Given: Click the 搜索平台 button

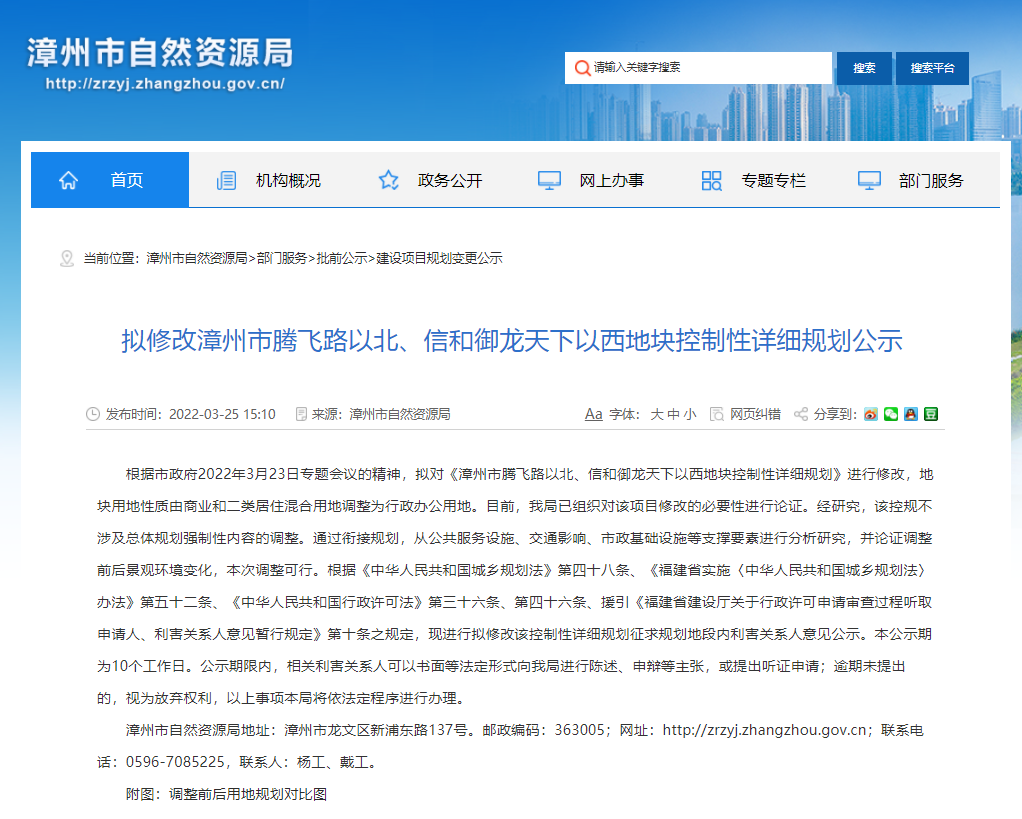Looking at the screenshot, I should point(931,68).
